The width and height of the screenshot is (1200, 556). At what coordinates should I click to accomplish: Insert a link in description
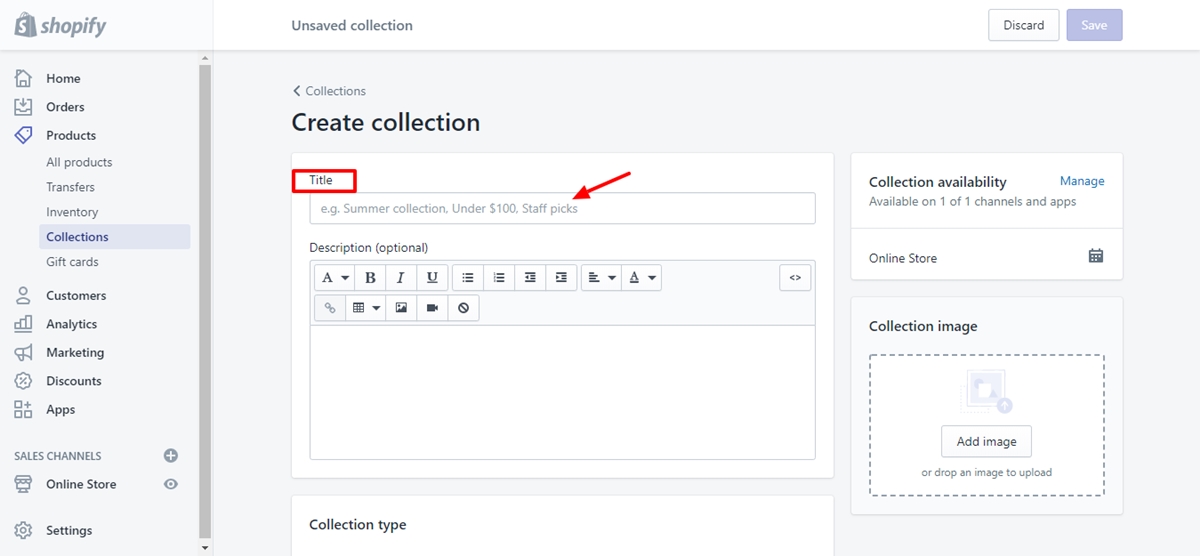(x=330, y=308)
